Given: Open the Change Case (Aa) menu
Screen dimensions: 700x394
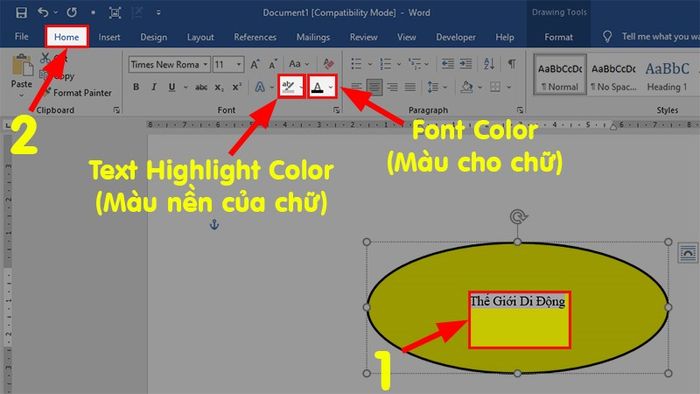Looking at the screenshot, I should (x=299, y=64).
